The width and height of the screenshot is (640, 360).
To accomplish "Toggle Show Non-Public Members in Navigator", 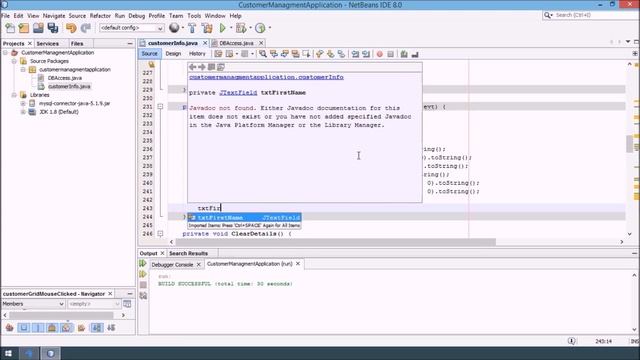I will 52,327.
